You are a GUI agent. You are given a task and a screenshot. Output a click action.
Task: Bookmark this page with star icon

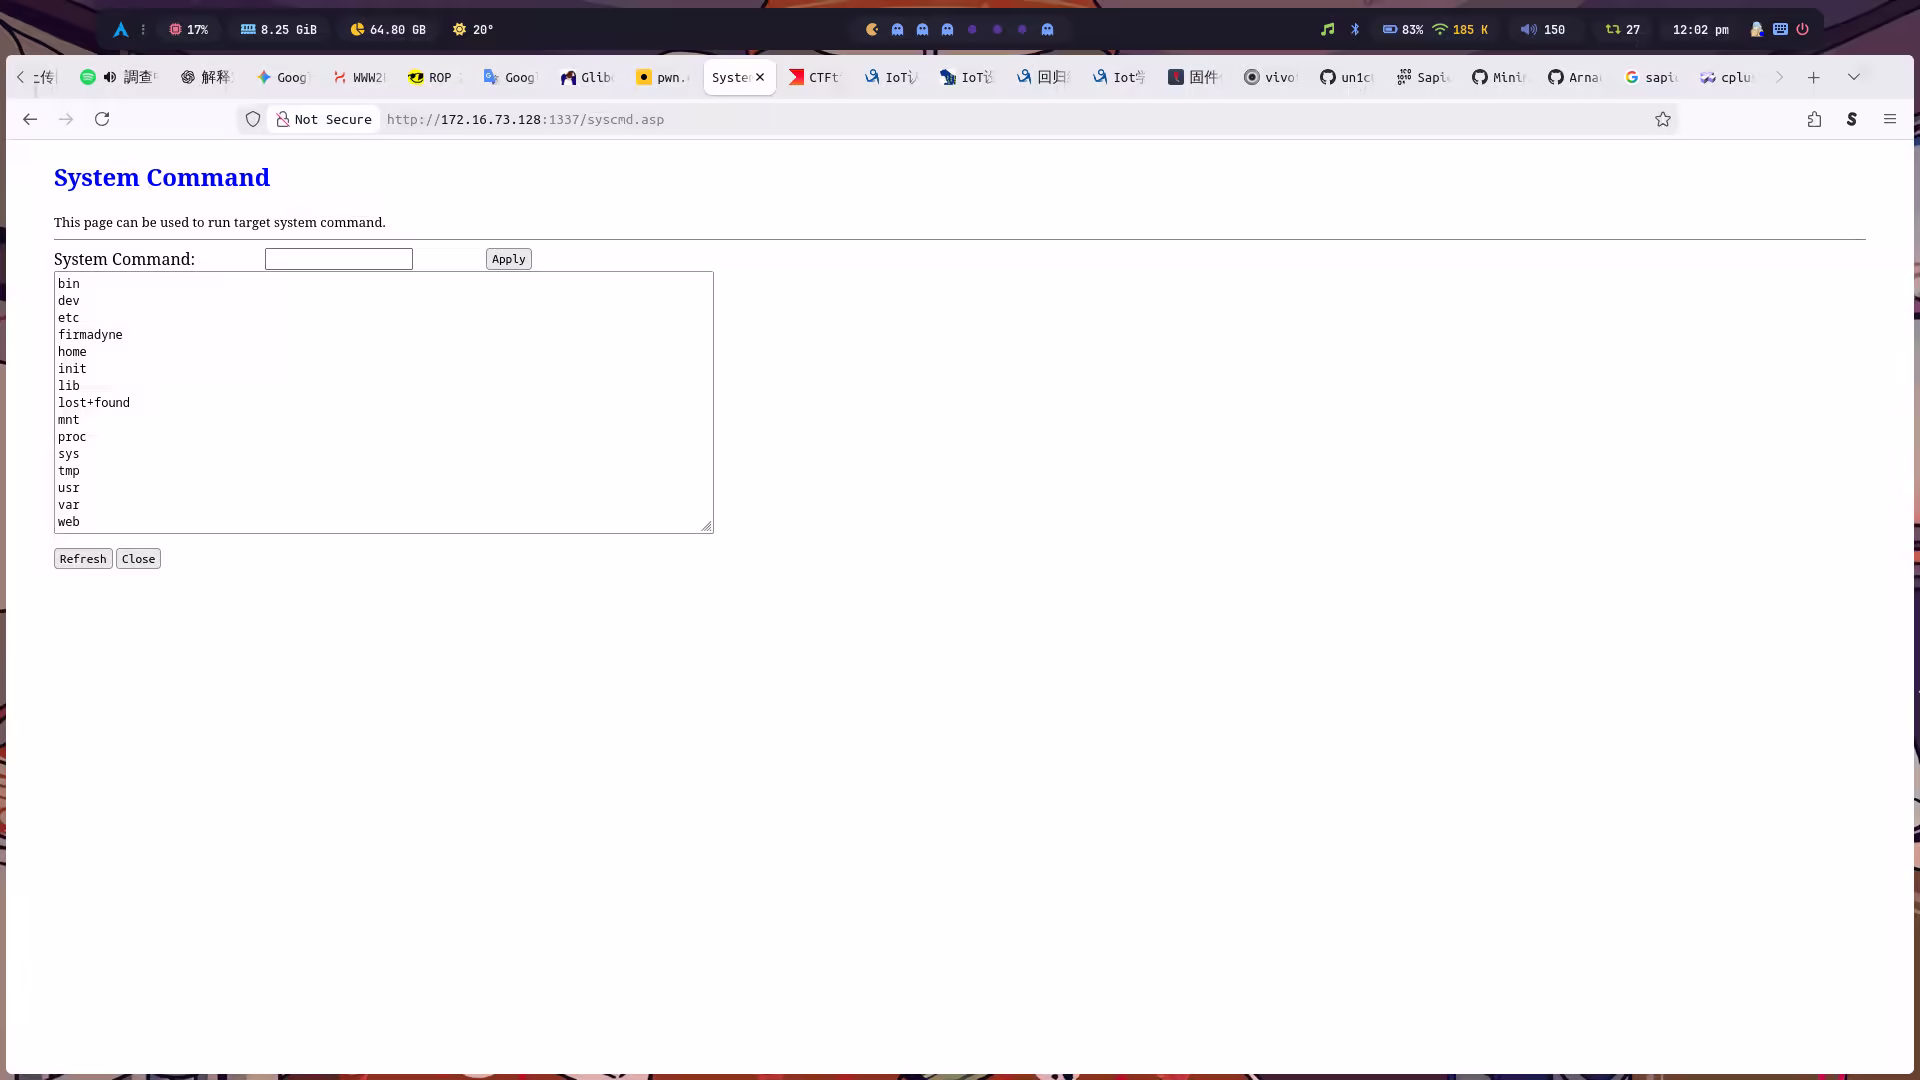click(1662, 119)
